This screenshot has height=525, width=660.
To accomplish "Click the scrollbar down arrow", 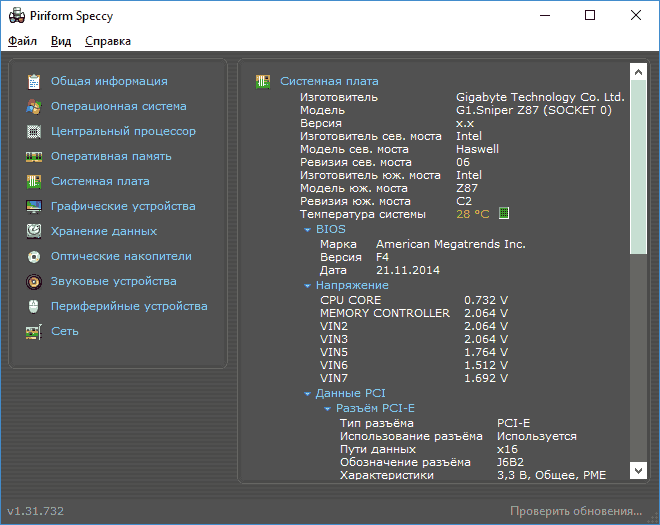I will click(638, 470).
